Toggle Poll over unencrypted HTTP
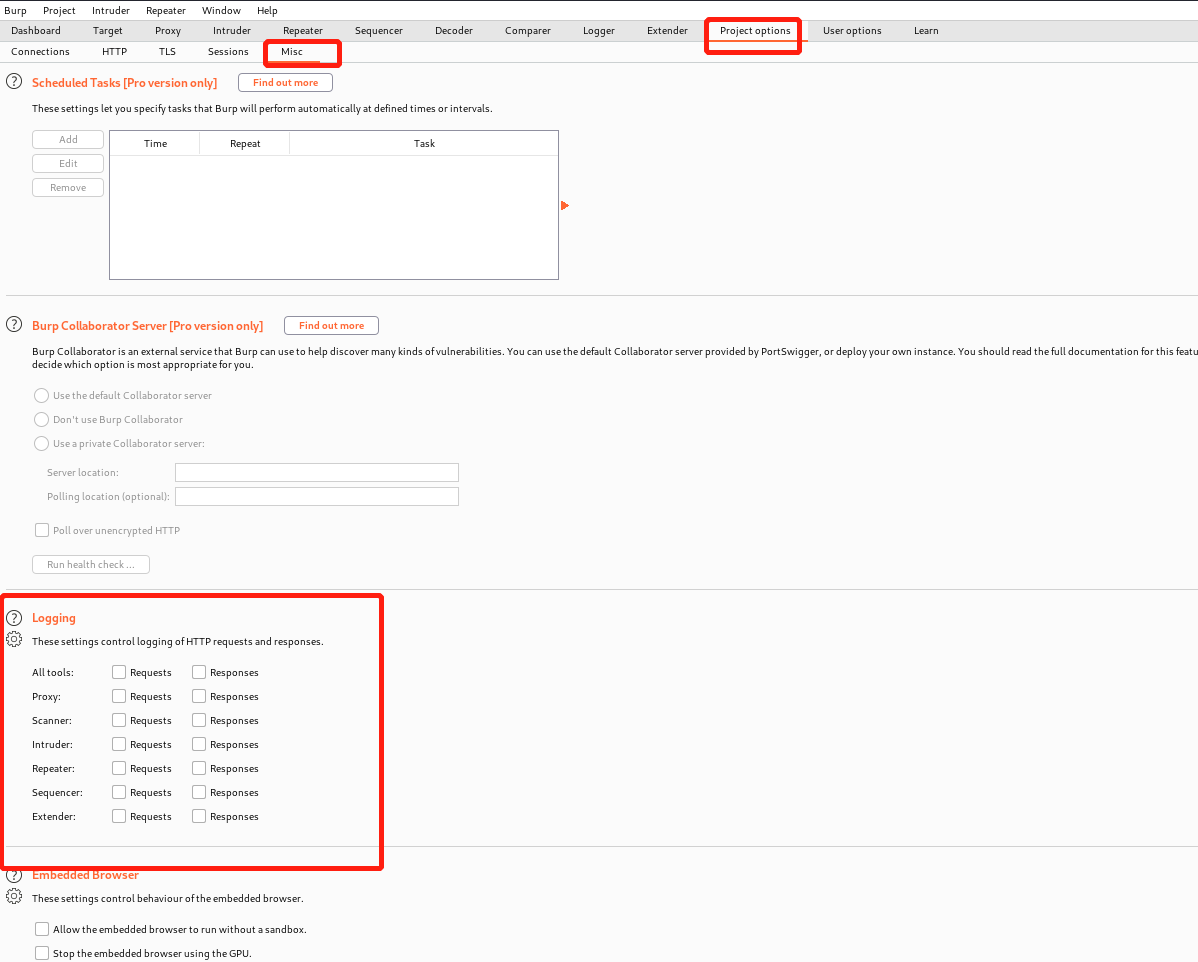 tap(42, 530)
